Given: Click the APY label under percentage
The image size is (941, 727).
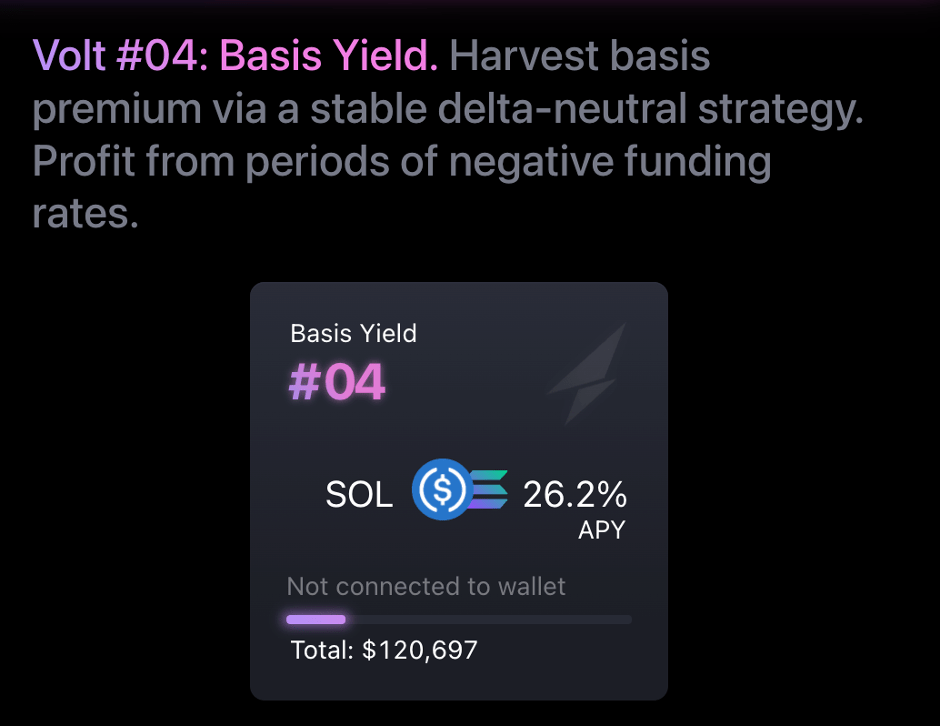Looking at the screenshot, I should point(601,530).
